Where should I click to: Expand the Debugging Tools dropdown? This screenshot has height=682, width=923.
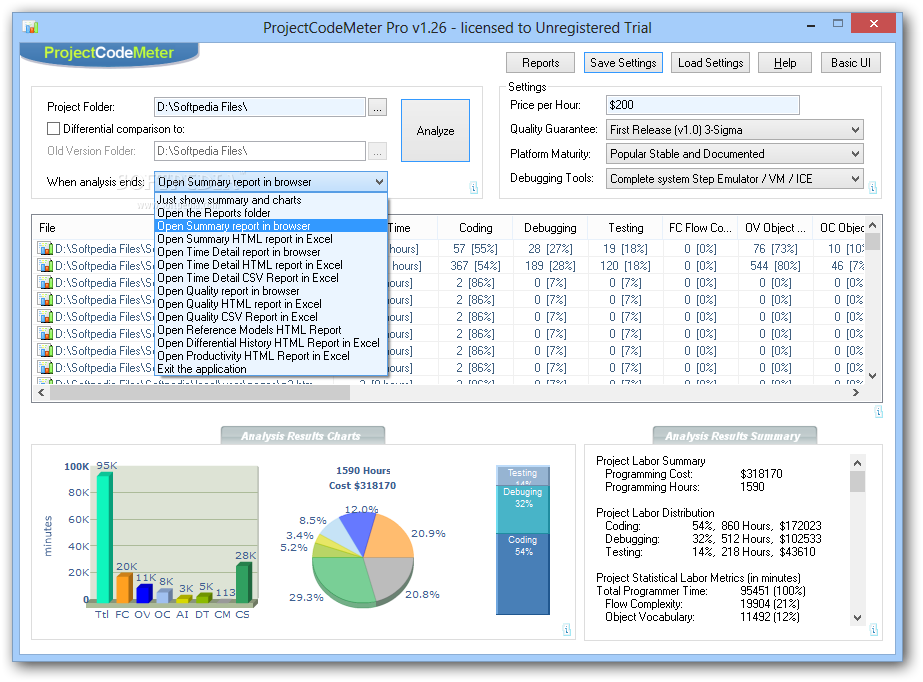pos(855,178)
